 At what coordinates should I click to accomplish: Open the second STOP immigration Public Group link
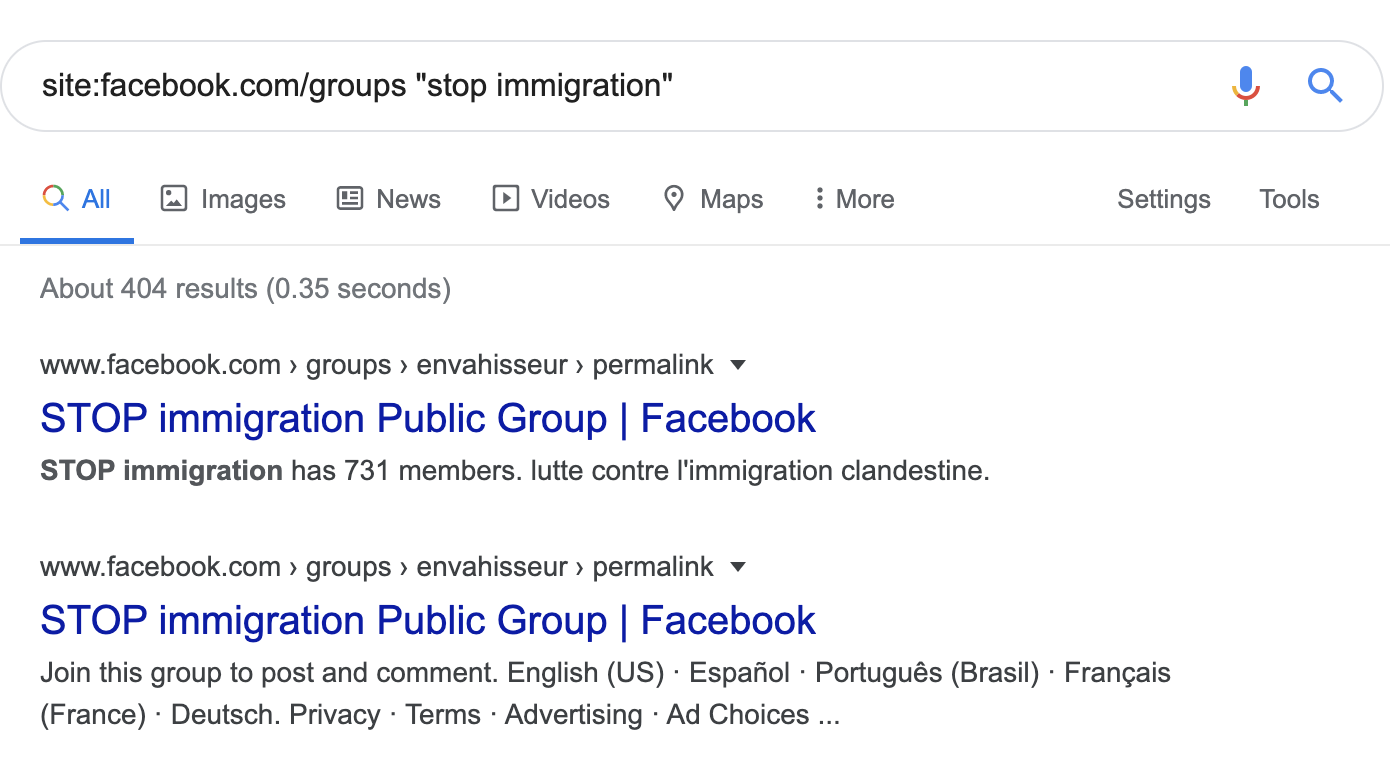pos(428,621)
